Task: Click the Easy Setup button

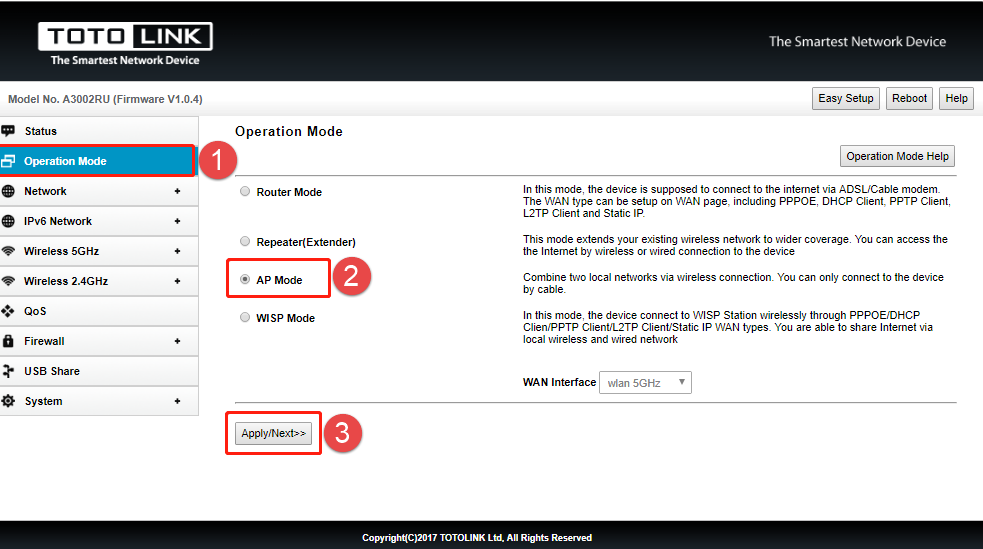Action: (x=846, y=98)
